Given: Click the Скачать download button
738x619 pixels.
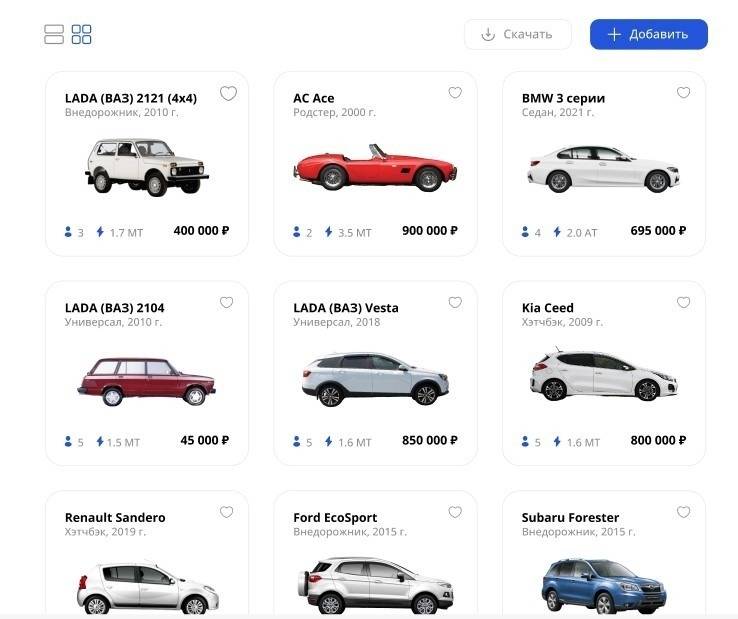Looking at the screenshot, I should (517, 34).
